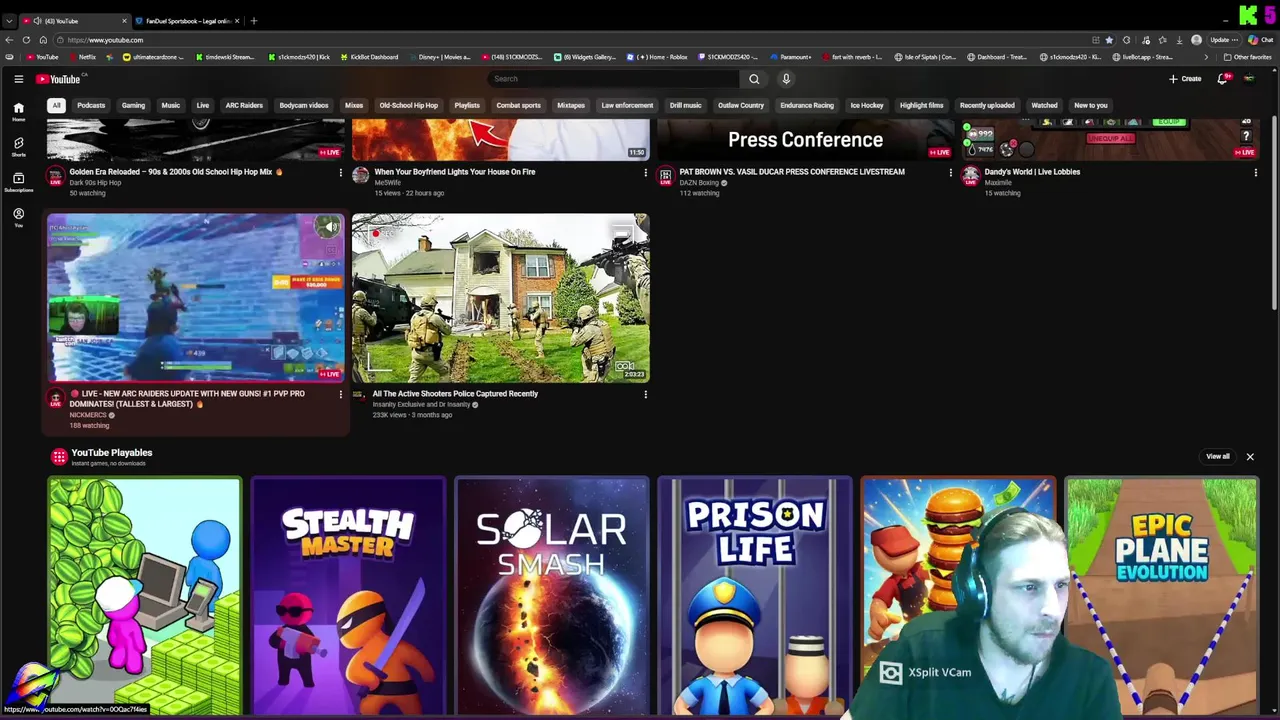Select the Drill music filter chip

point(685,105)
